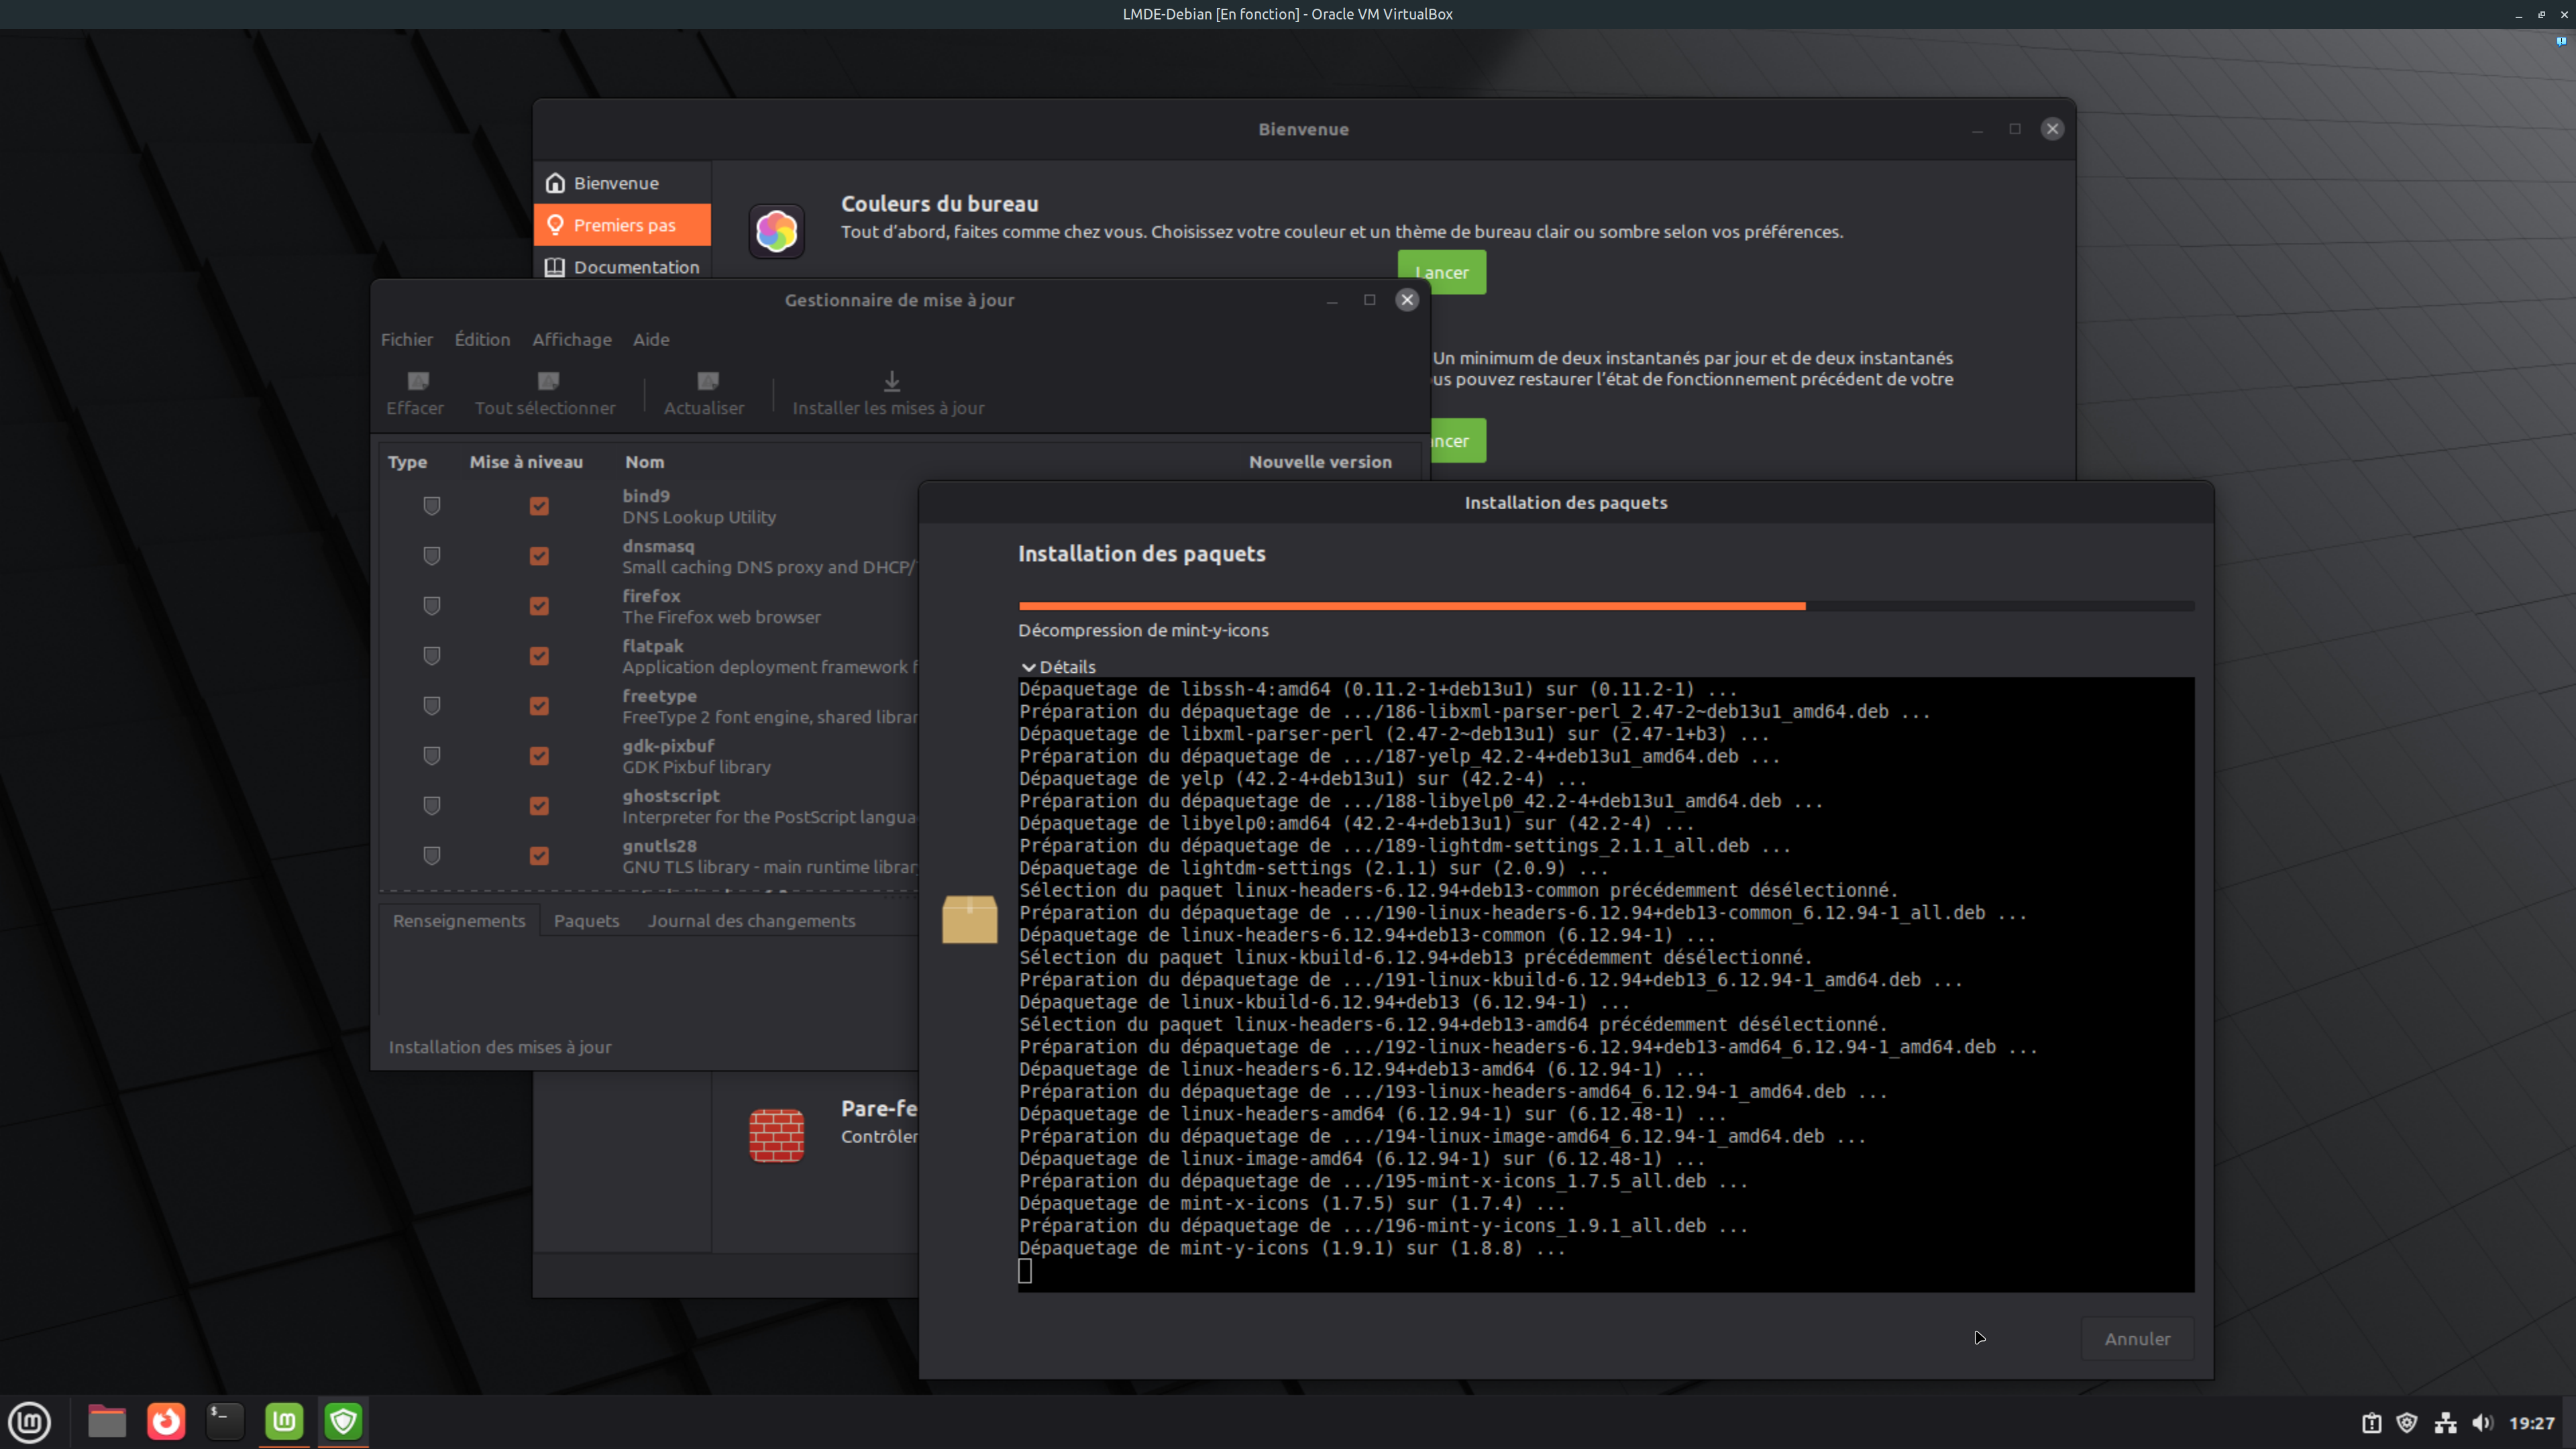Open the Fichier menu
Viewport: 2576px width, 1449px height.
click(x=407, y=340)
